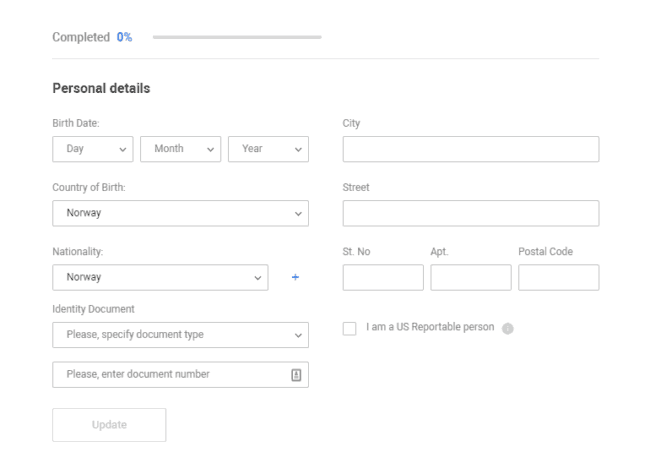650x474 pixels.
Task: Open the Nationality dropdown showing Norway
Action: coord(160,277)
